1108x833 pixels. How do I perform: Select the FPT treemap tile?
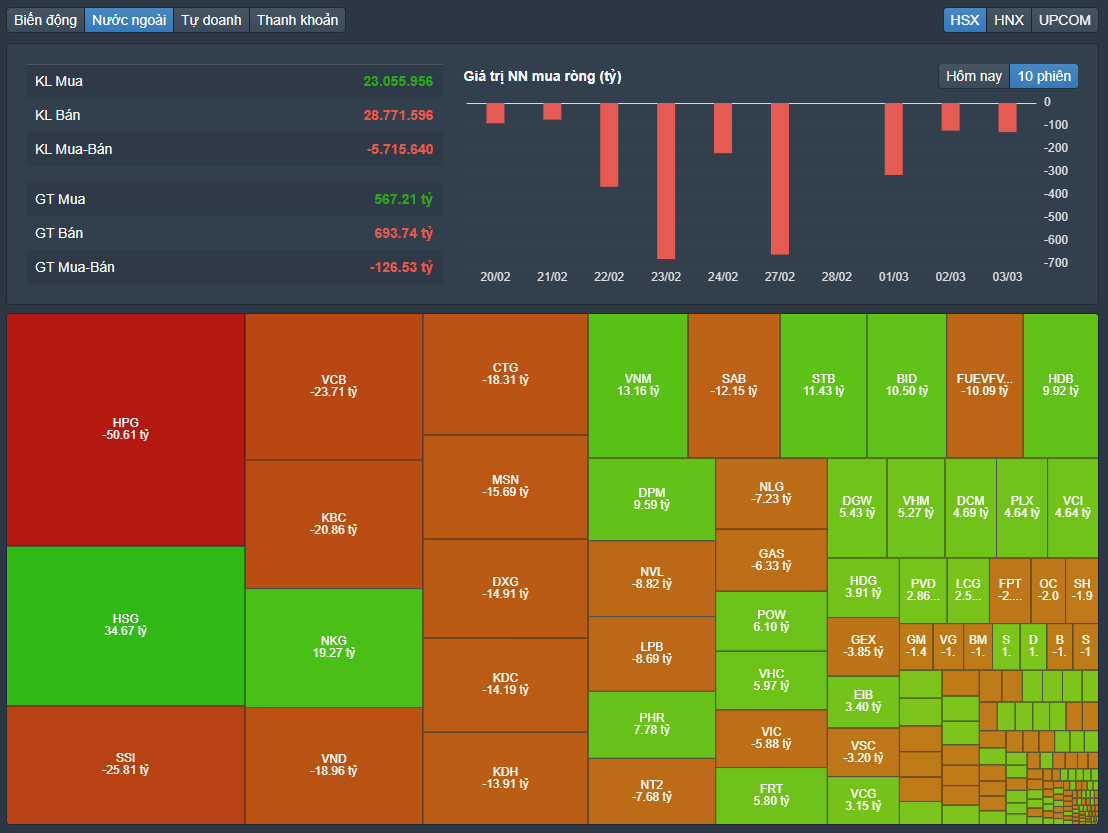(x=1010, y=591)
